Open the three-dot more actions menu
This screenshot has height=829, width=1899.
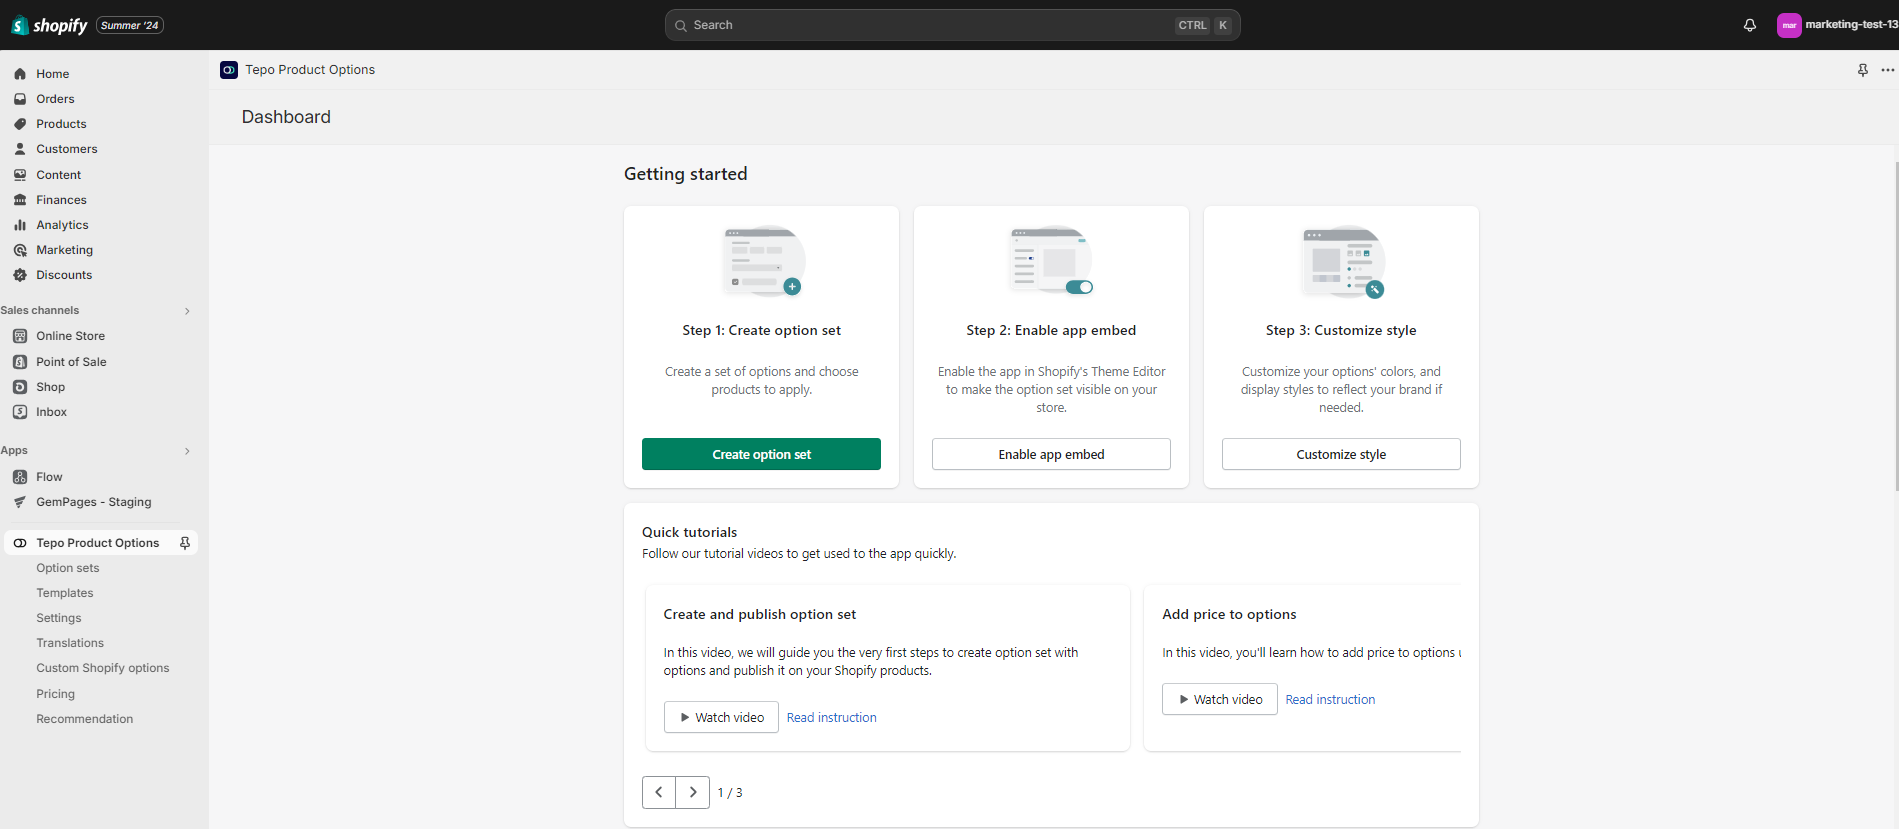point(1887,70)
